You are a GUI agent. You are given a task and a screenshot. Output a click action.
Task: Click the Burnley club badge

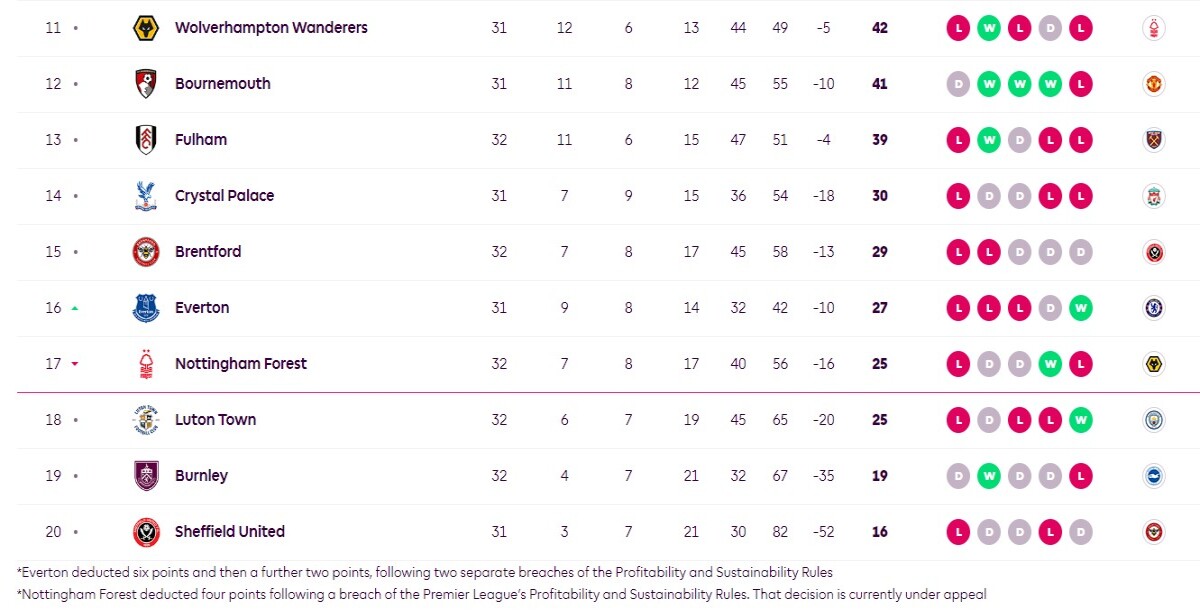click(146, 476)
